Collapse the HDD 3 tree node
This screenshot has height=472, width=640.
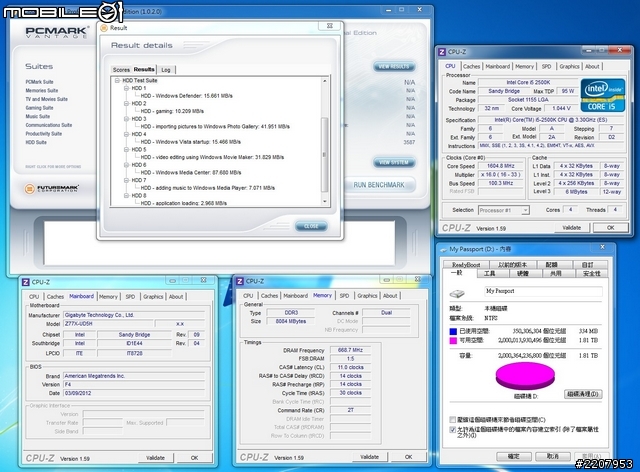[127, 119]
